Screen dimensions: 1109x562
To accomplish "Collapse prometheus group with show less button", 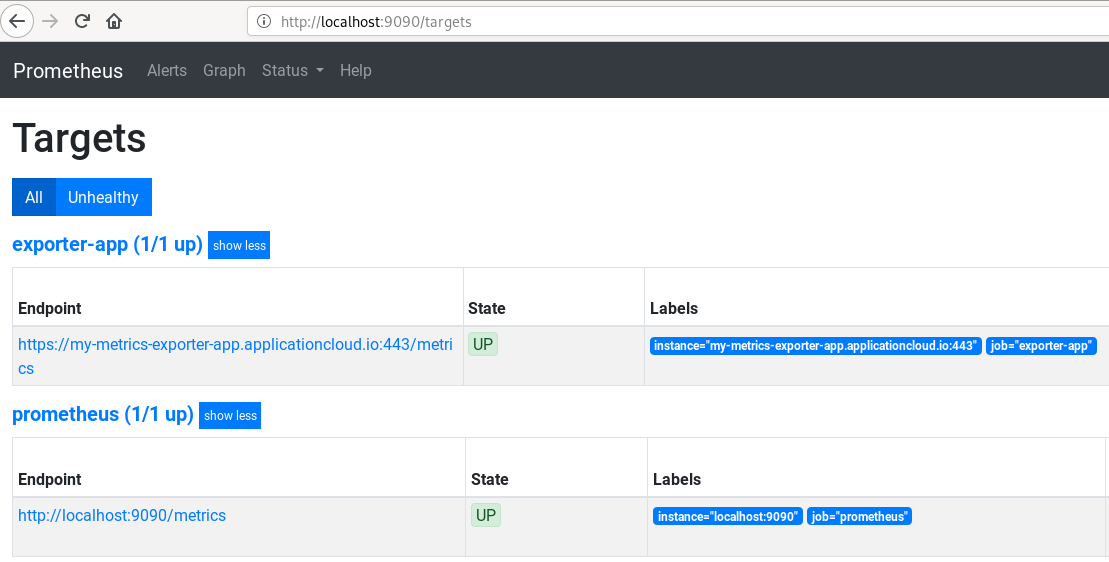I will click(230, 416).
